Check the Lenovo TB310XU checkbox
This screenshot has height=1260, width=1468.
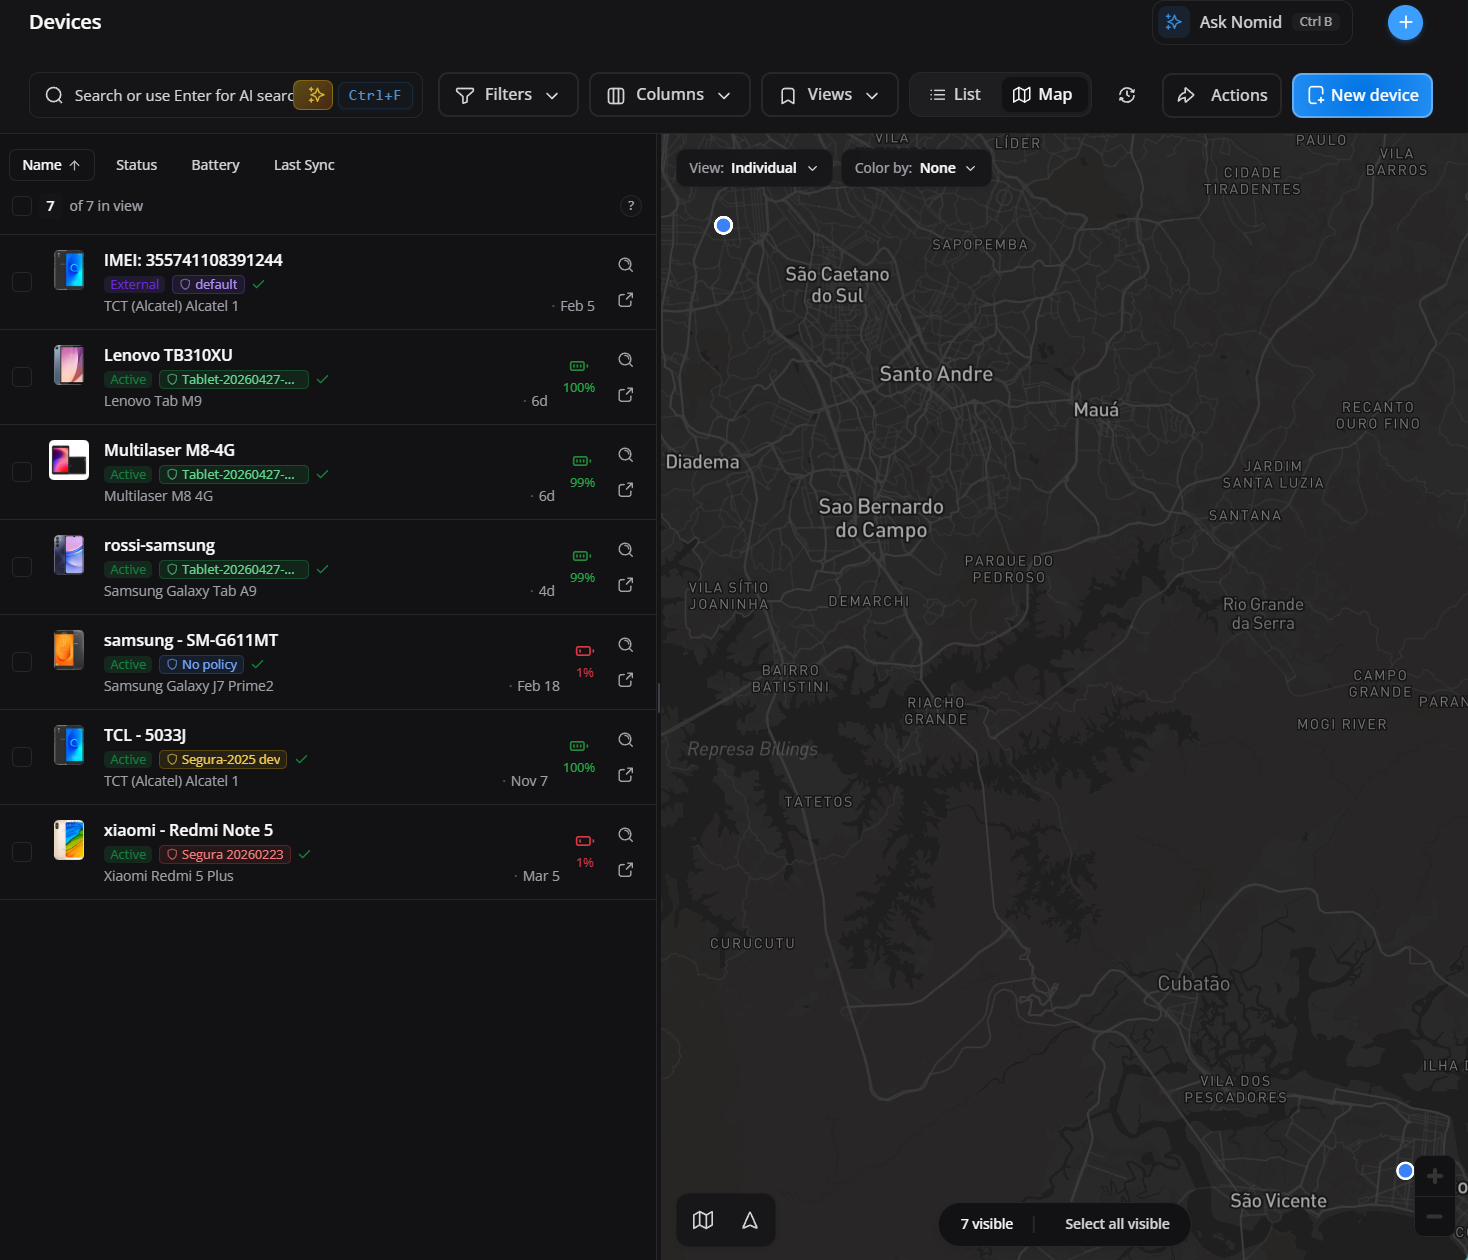tap(22, 377)
